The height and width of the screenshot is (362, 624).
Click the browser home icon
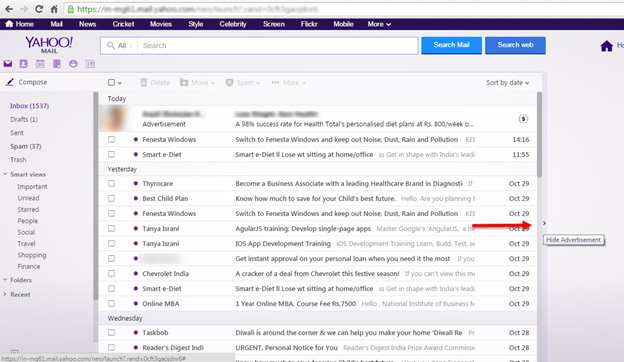click(x=54, y=9)
